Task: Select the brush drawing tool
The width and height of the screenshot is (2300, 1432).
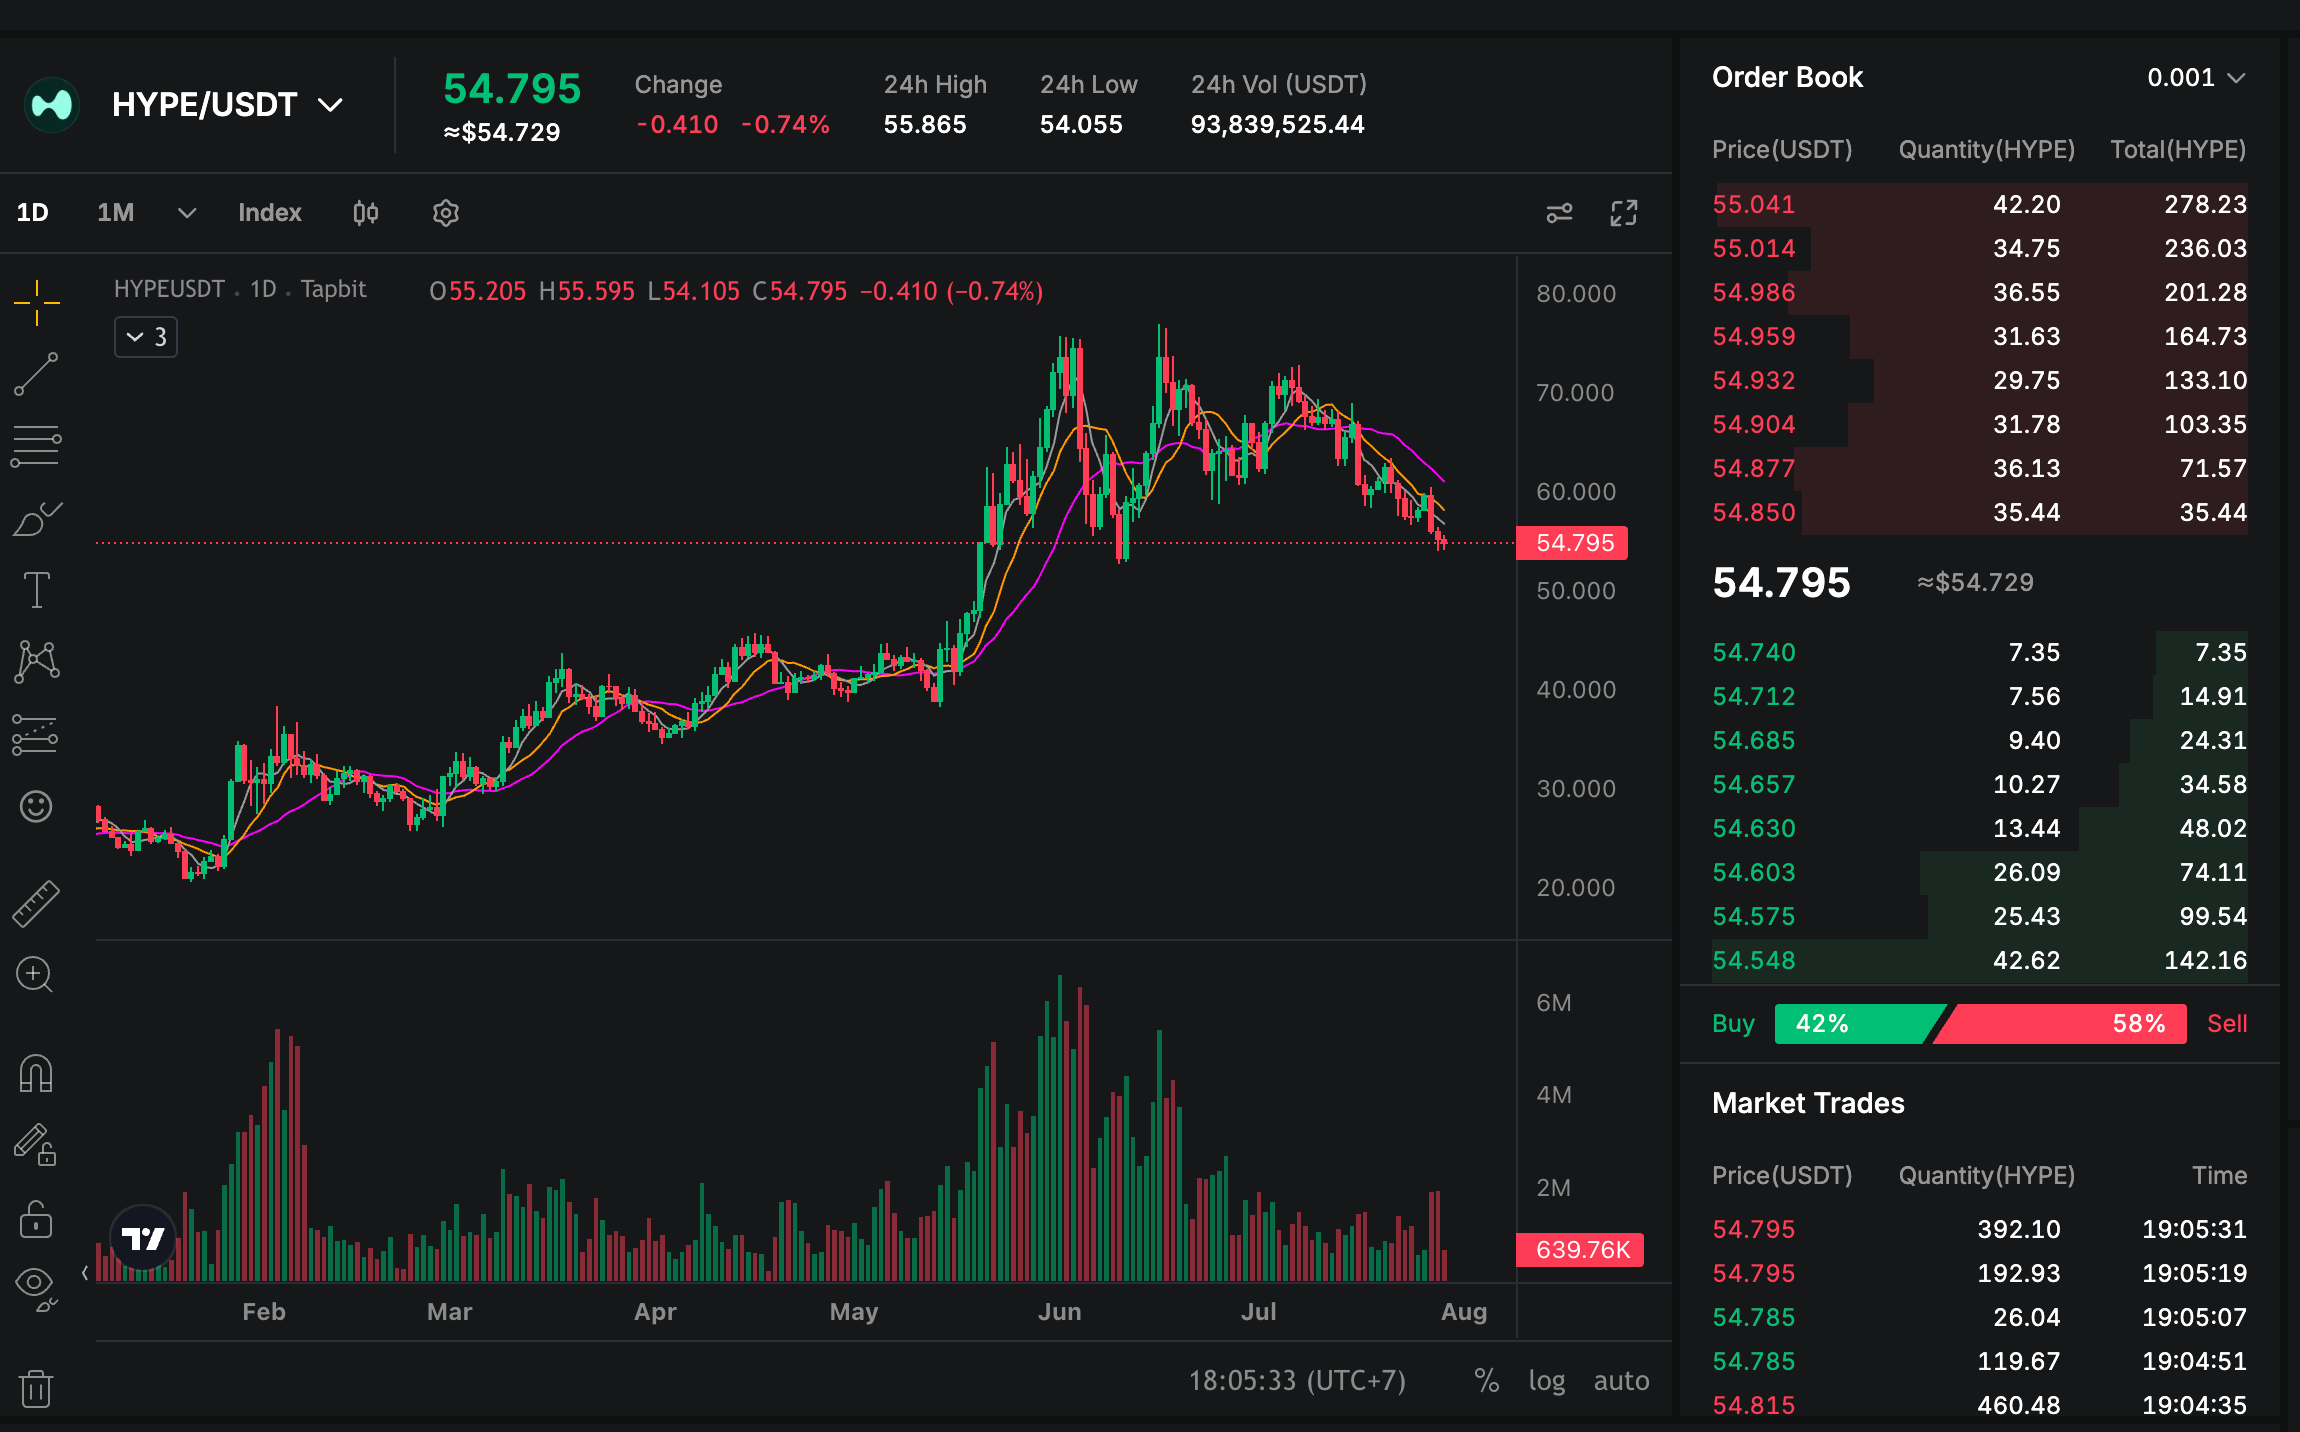Action: (x=36, y=519)
